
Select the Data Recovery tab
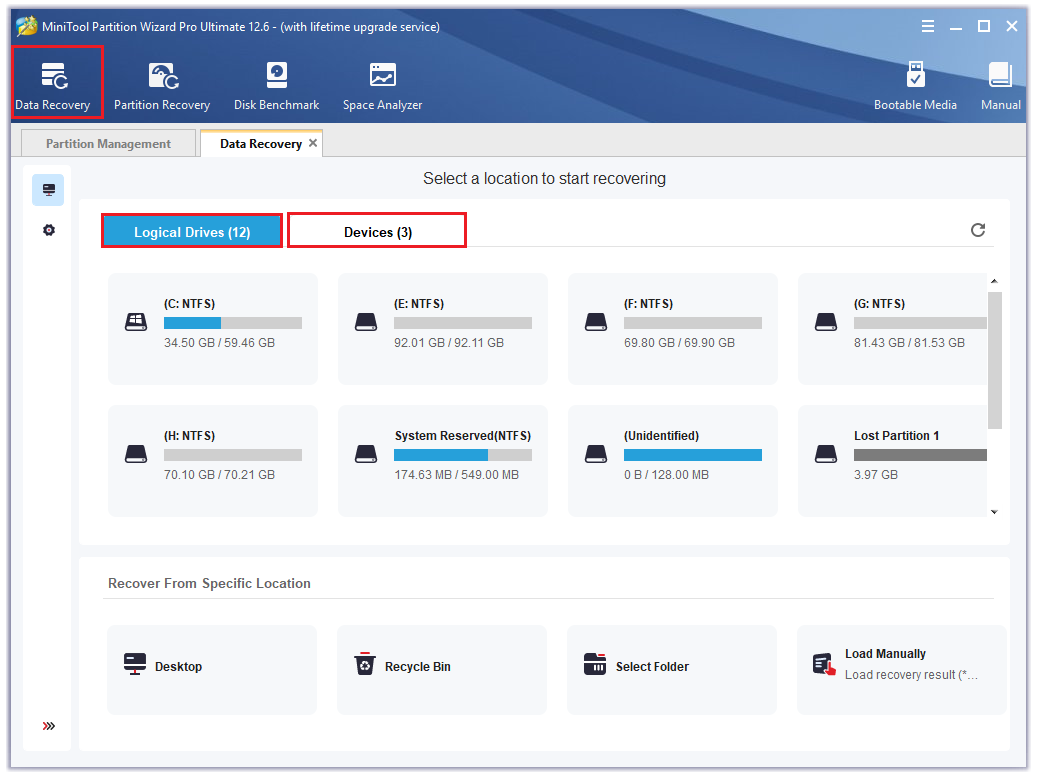coord(260,144)
